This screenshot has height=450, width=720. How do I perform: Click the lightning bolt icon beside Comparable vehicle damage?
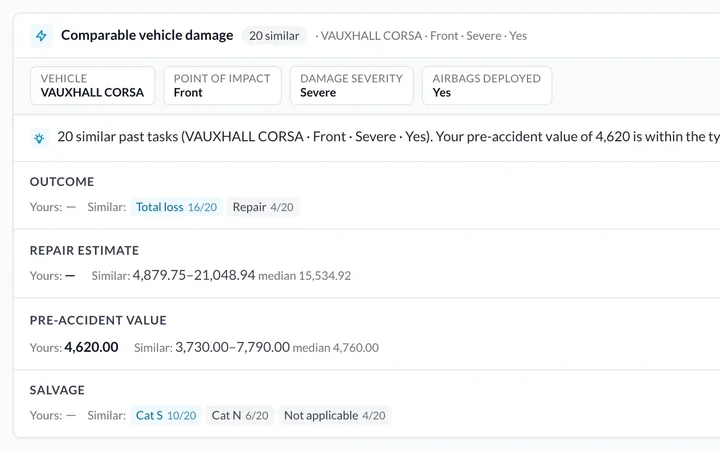(x=41, y=36)
